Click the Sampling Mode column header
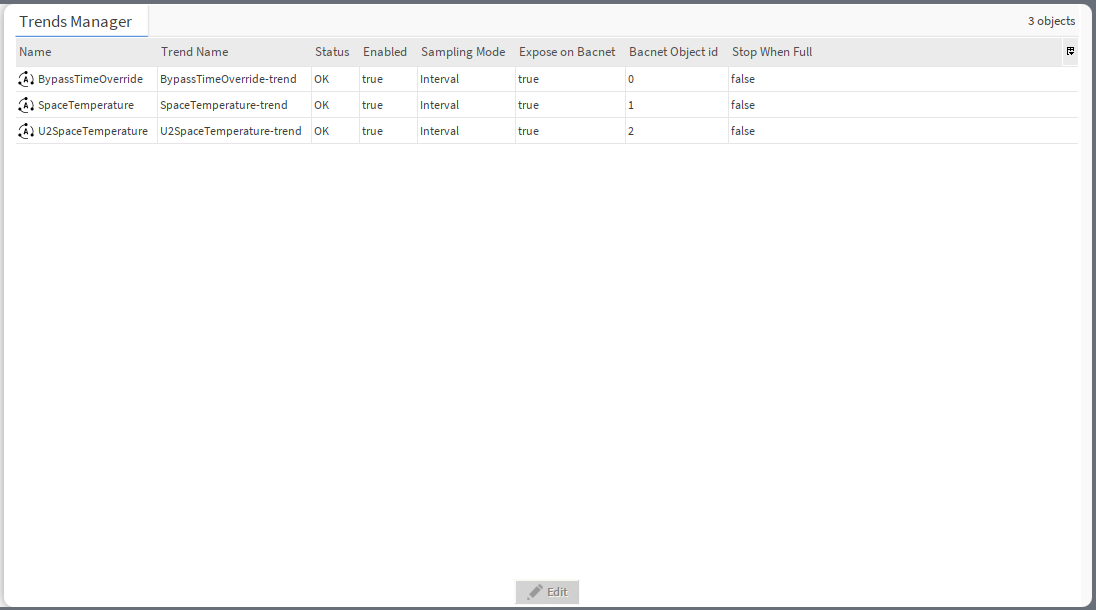Viewport: 1096px width, 610px height. coord(463,52)
